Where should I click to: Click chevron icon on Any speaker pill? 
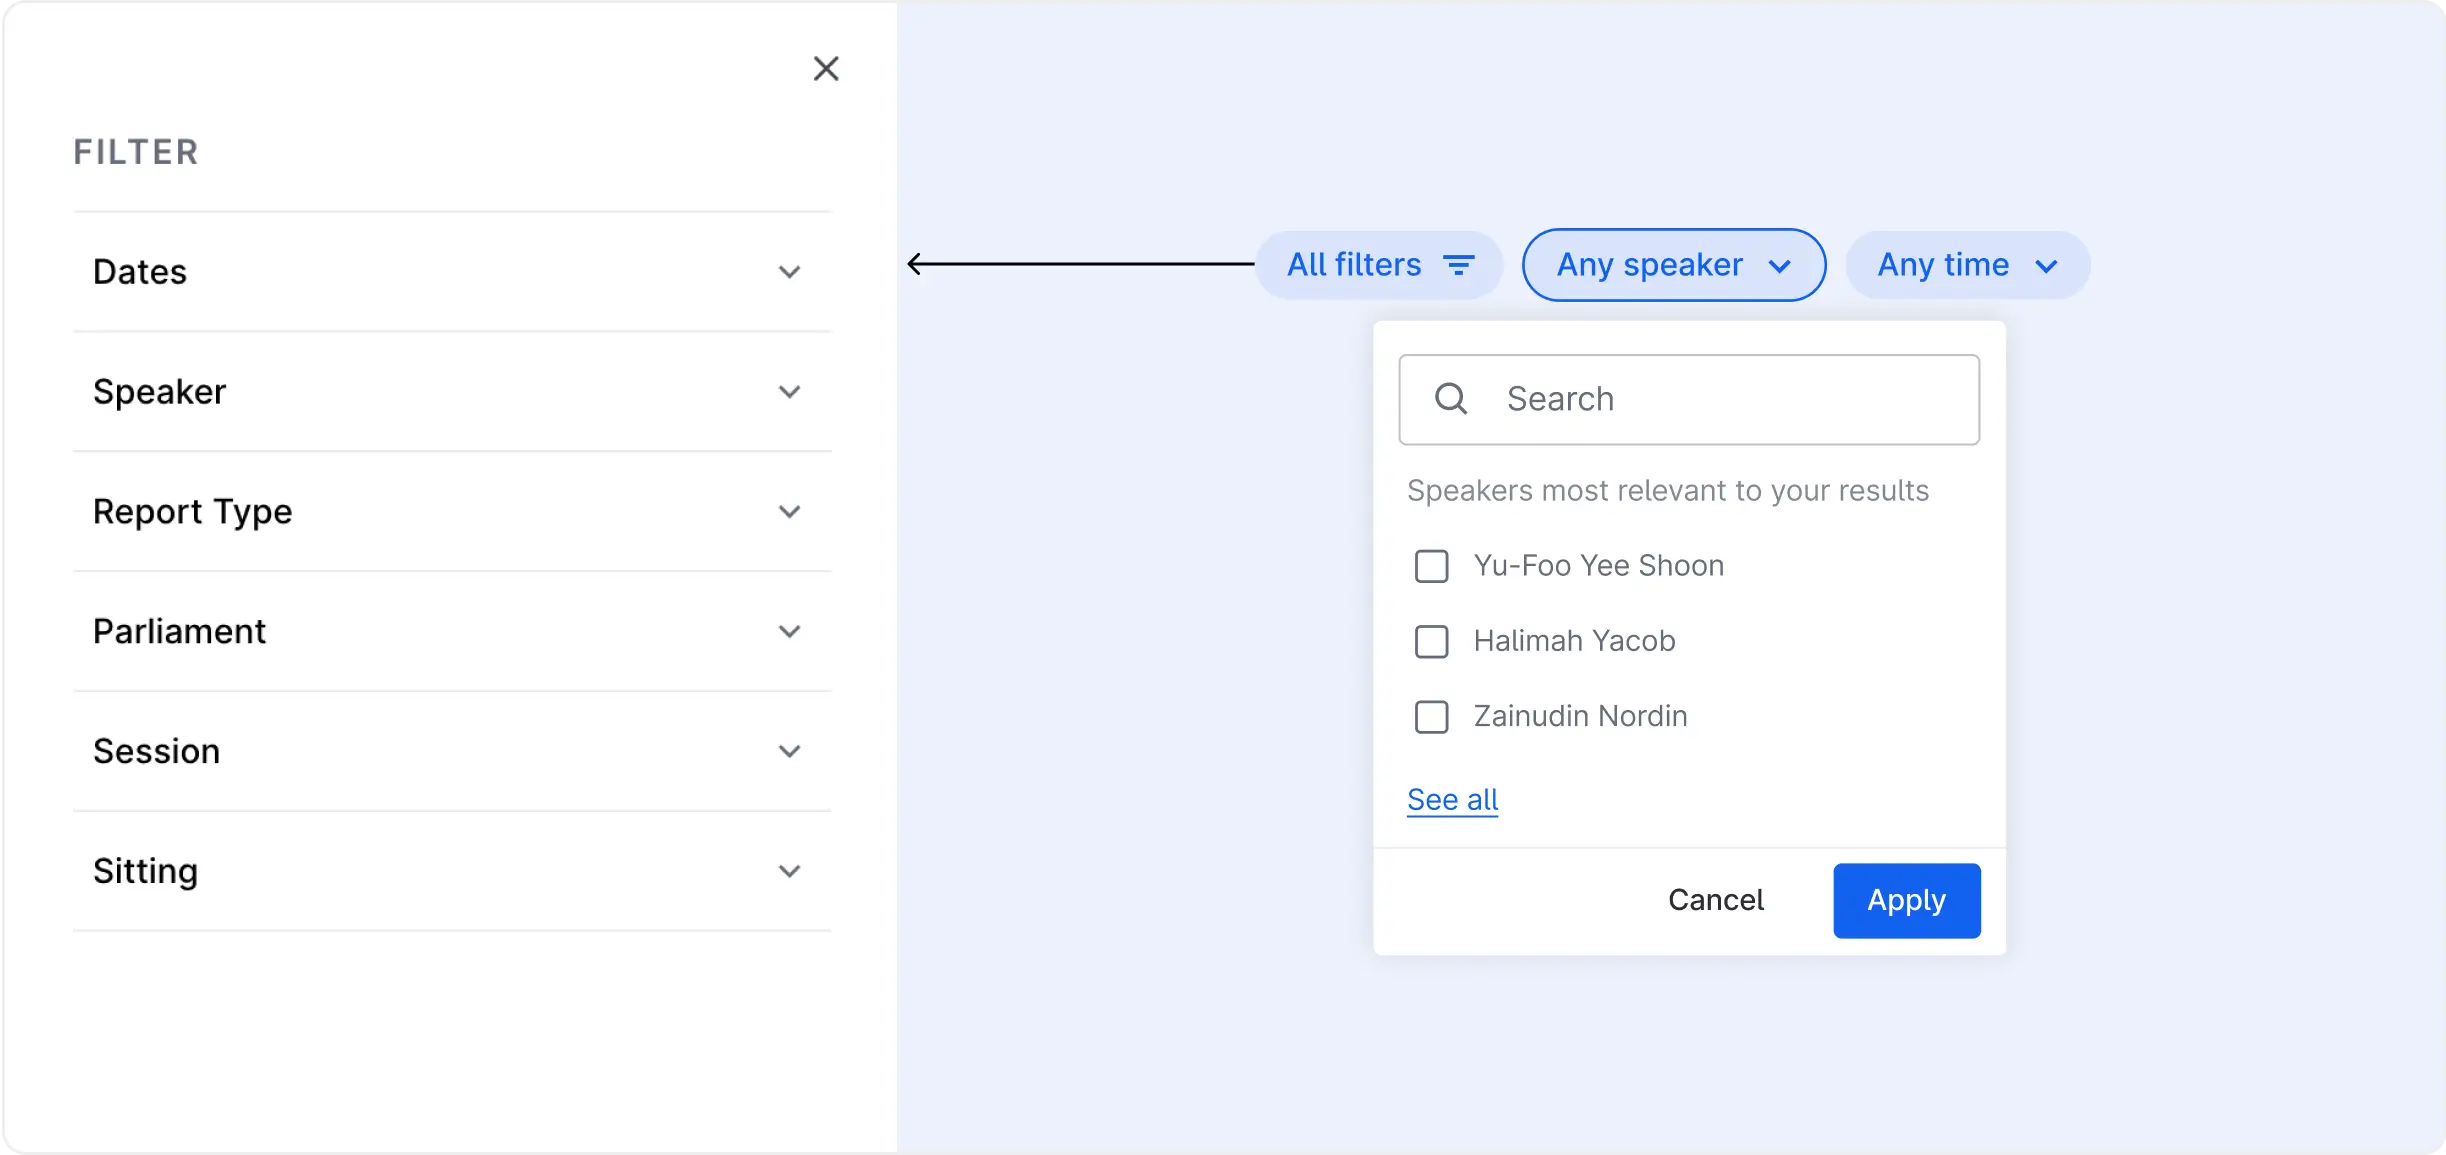1779,266
